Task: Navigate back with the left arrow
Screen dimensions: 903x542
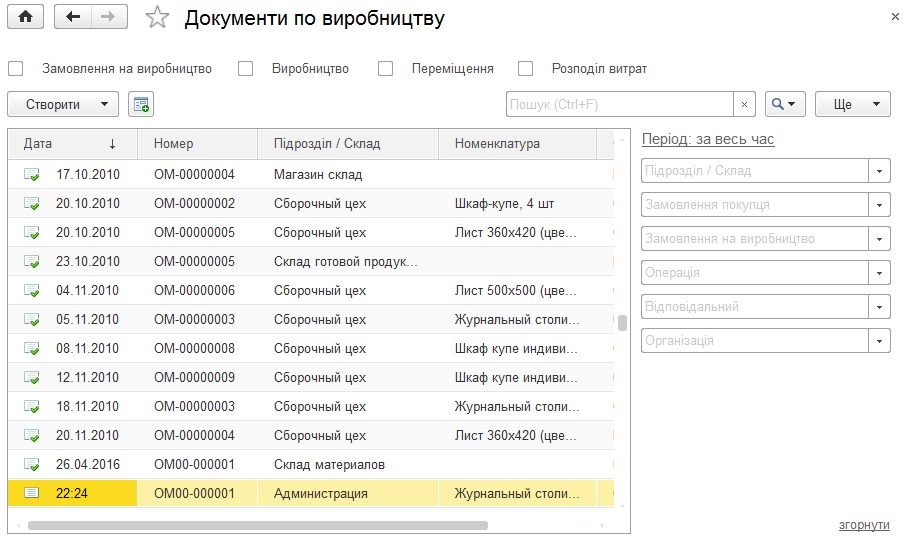Action: (x=73, y=17)
